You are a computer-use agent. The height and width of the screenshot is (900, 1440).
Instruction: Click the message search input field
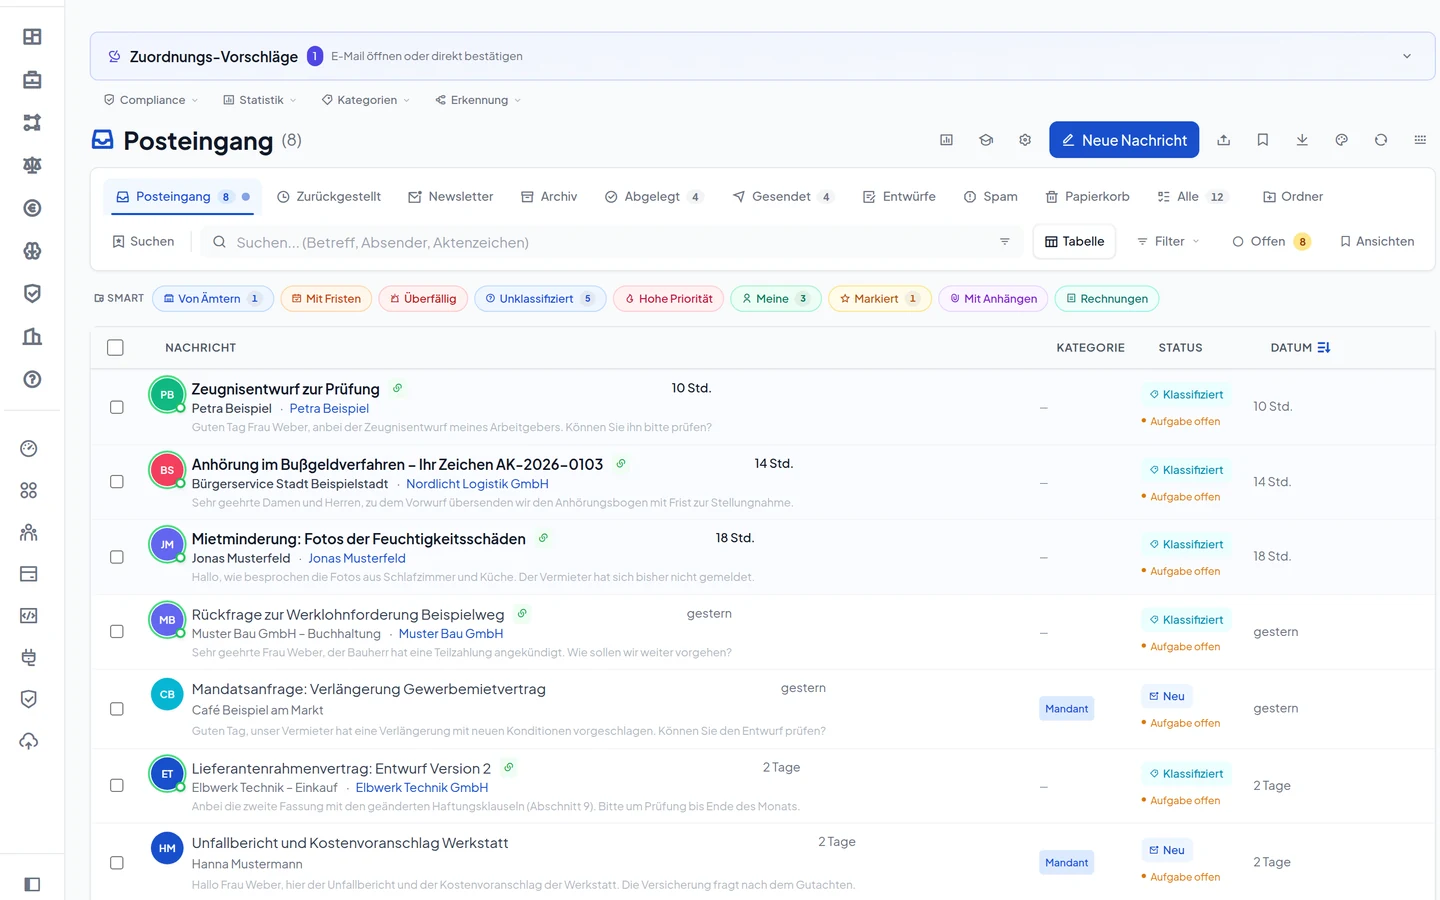(x=611, y=242)
